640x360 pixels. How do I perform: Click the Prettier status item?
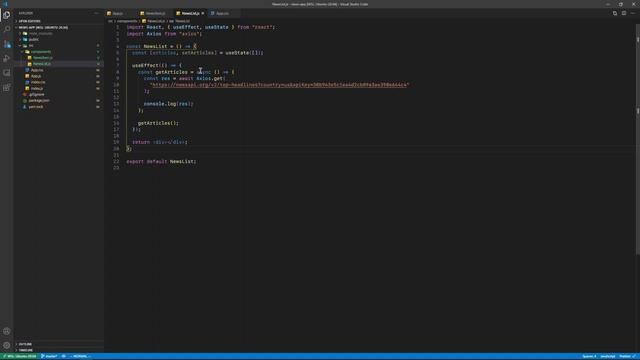click(627, 356)
